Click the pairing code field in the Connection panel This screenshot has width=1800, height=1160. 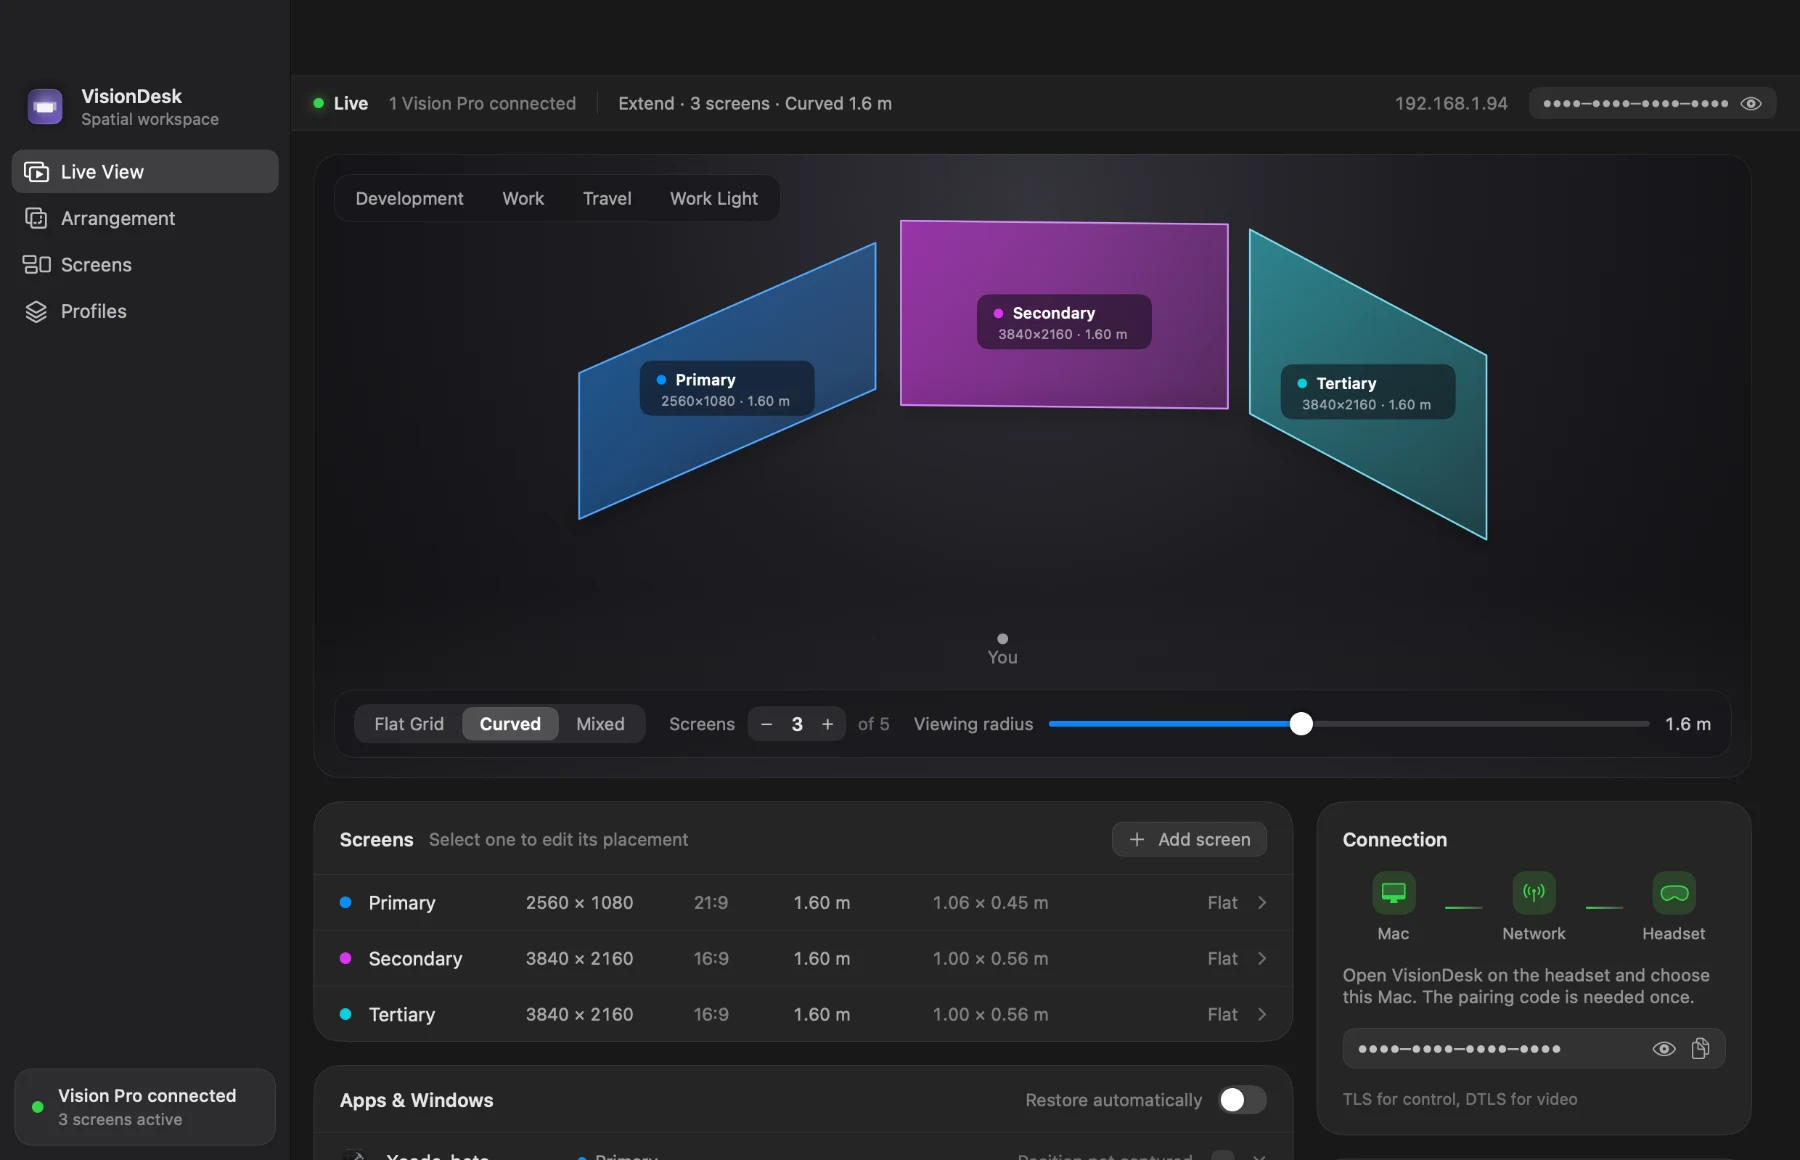(1534, 1049)
